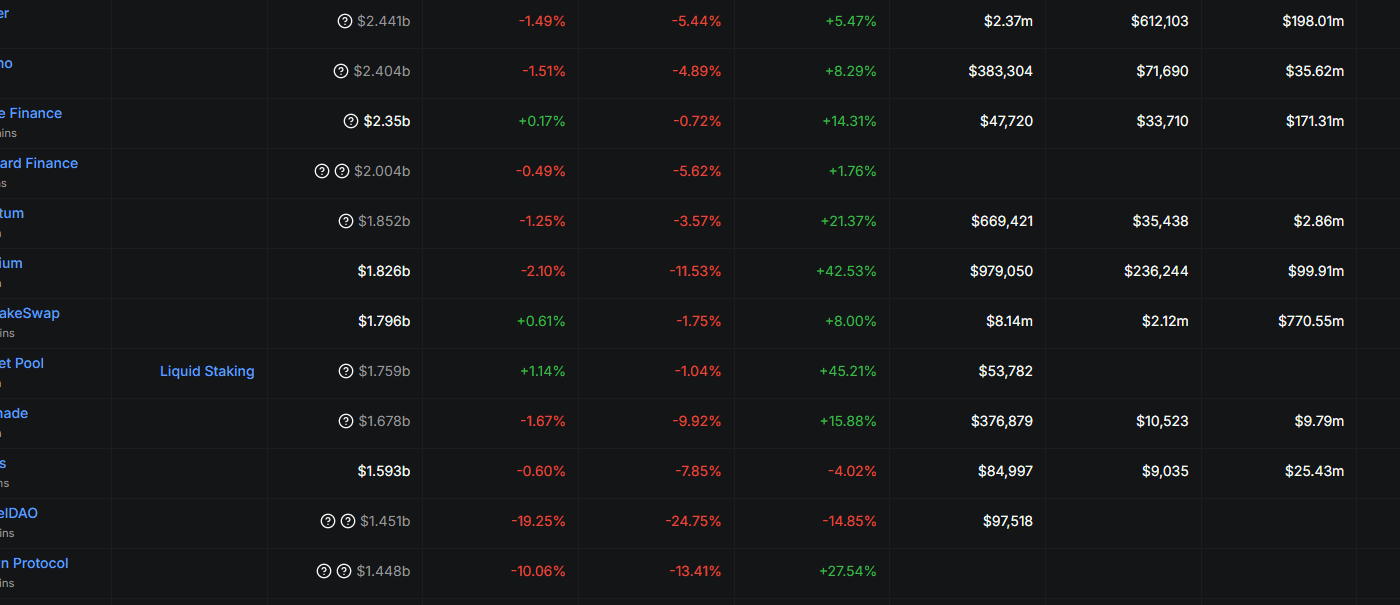This screenshot has width=1400, height=605.
Task: Open the protocol link ending in 'et Pool'
Action: pos(22,363)
